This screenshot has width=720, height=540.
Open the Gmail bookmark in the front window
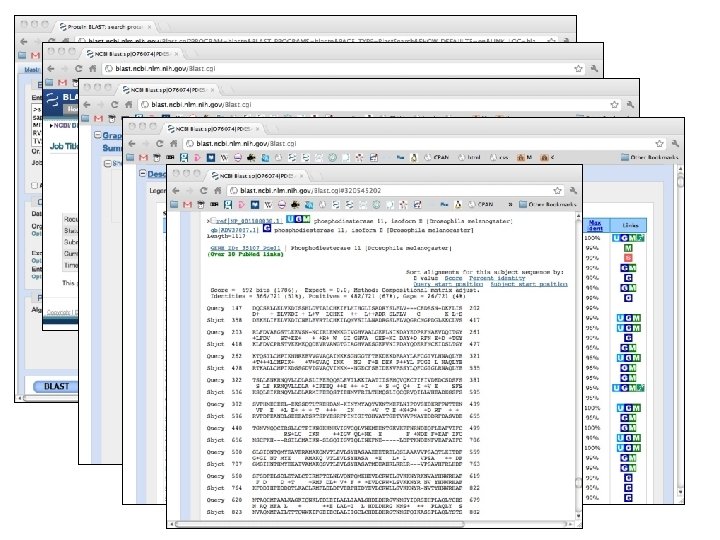click(187, 204)
